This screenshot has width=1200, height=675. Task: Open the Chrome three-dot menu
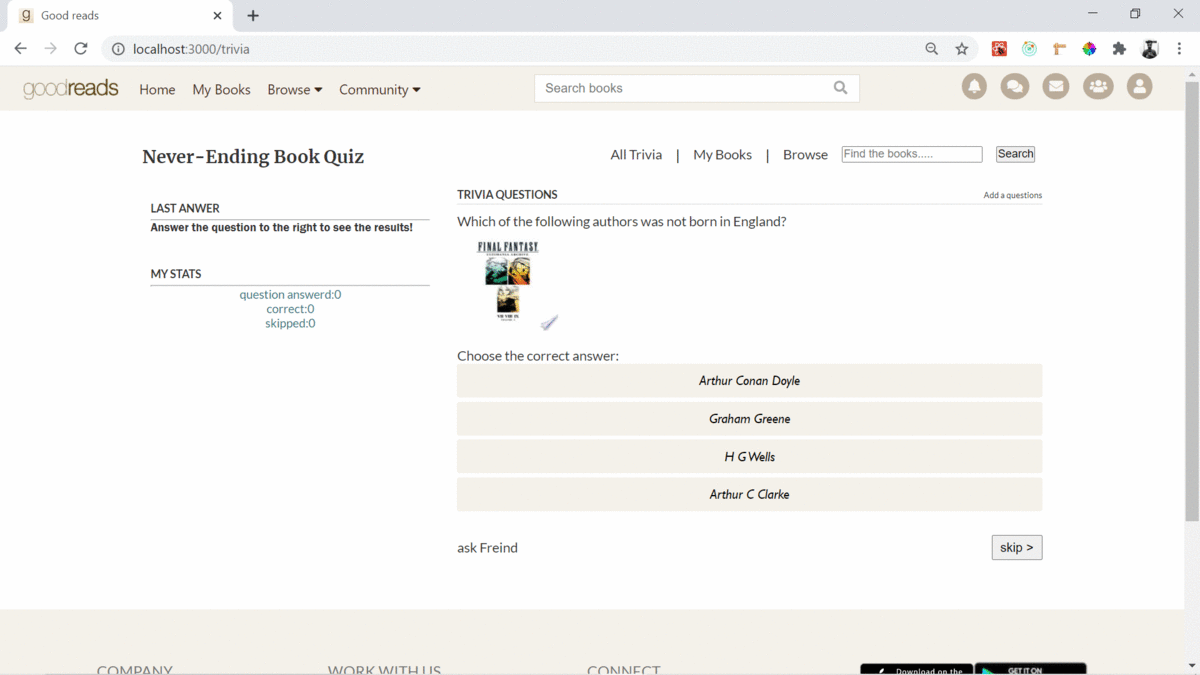1180,49
